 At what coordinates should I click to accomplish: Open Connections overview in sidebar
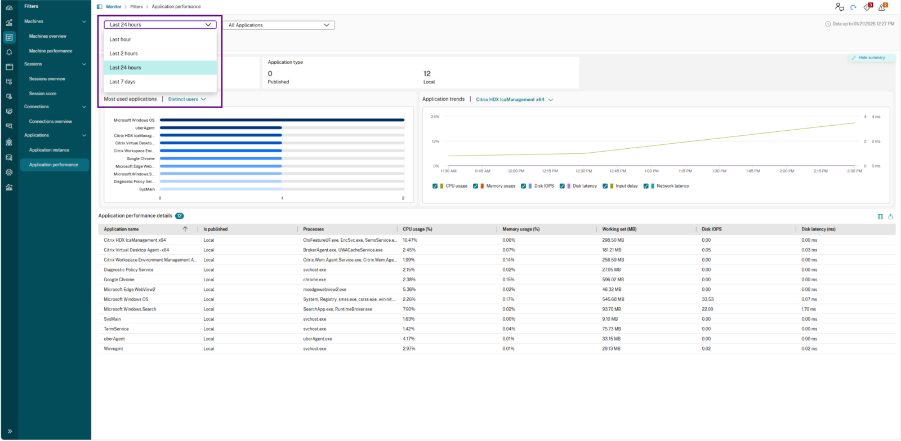click(x=51, y=121)
